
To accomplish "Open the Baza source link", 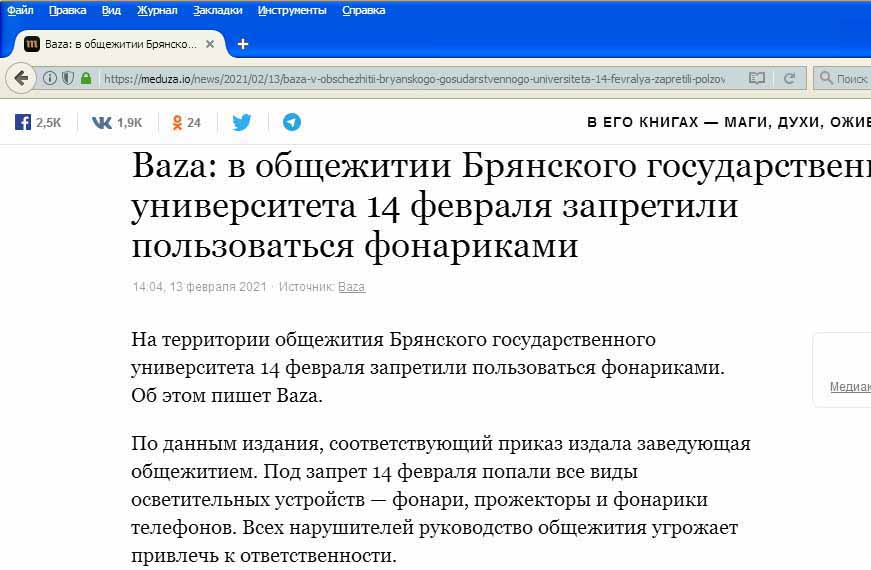I will [352, 287].
